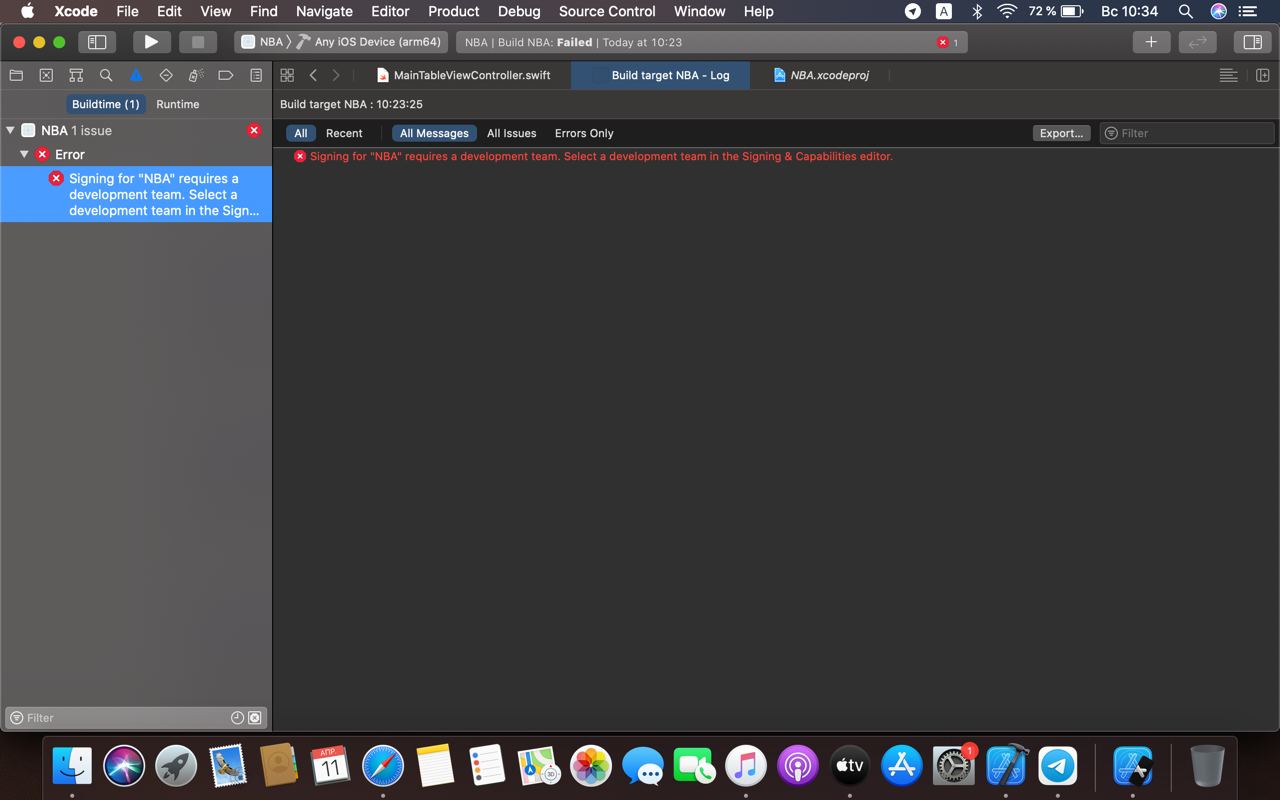Collapse the NBA 1 issue group
The width and height of the screenshot is (1280, 800).
coord(10,130)
